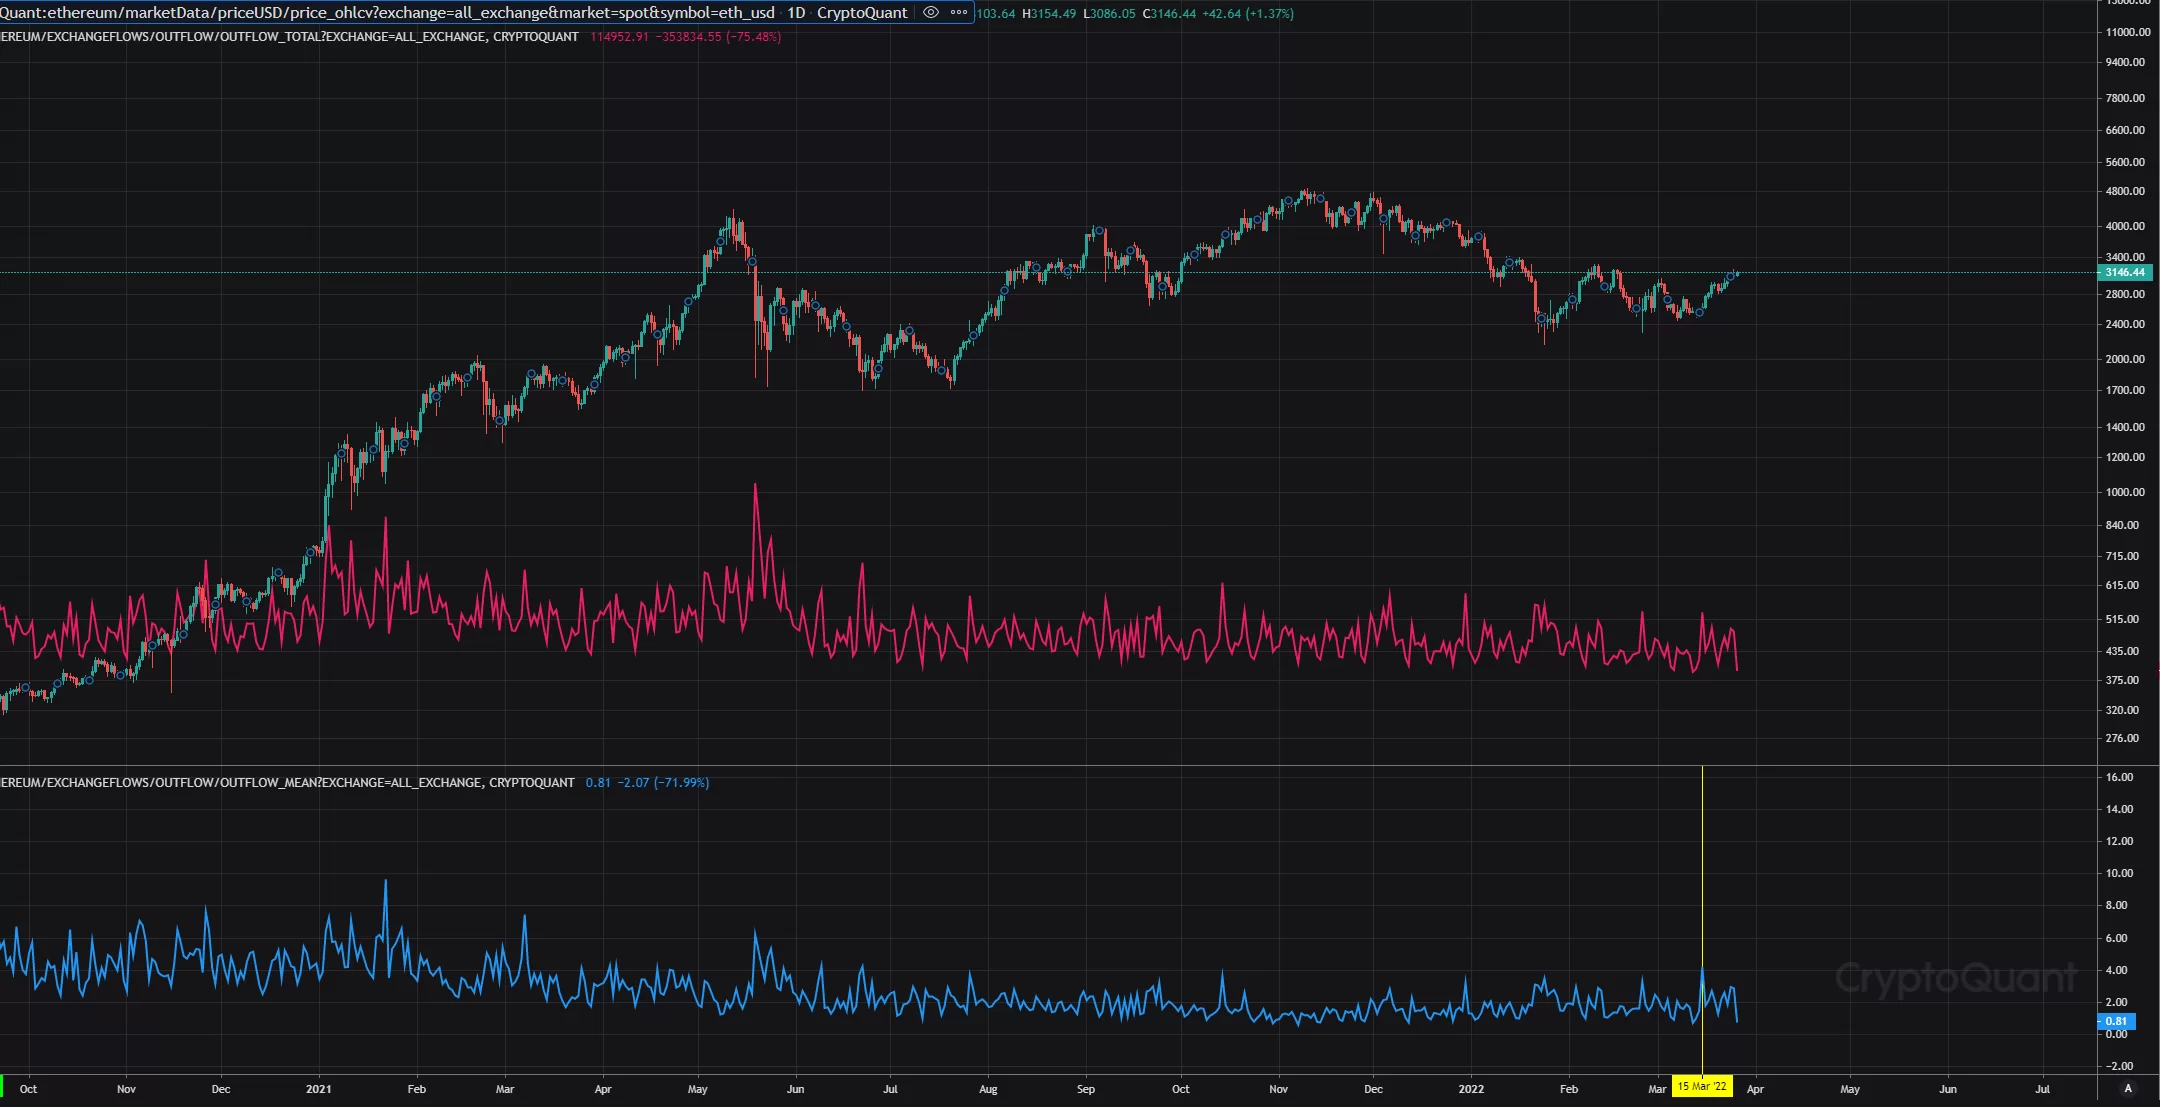Click the 1000.00 label on price scale
Image resolution: width=2160 pixels, height=1107 pixels.
click(x=2124, y=492)
